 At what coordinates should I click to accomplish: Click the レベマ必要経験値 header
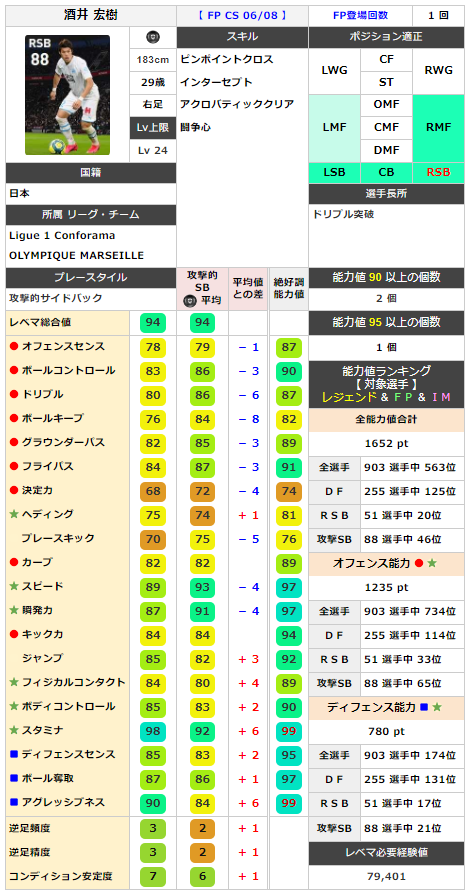click(x=387, y=853)
